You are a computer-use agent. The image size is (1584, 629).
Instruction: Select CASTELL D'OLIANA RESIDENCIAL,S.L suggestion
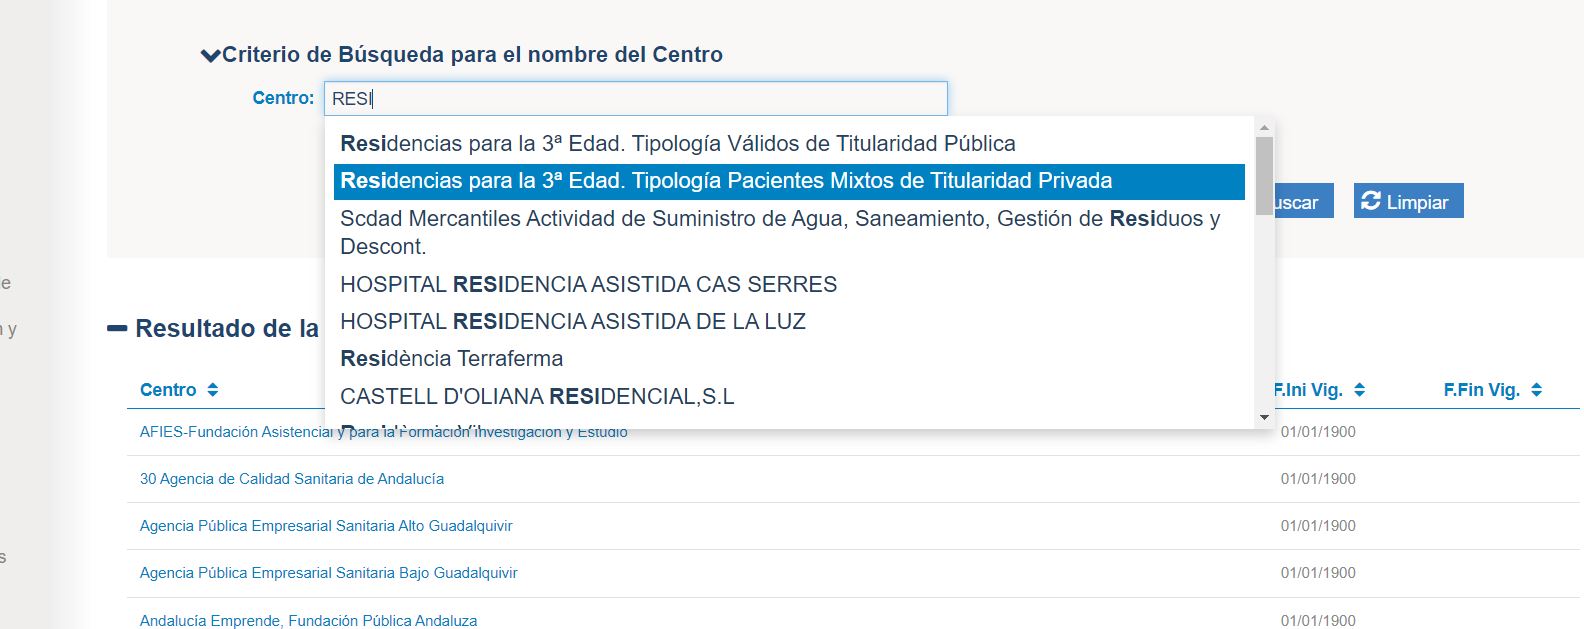pyautogui.click(x=789, y=396)
